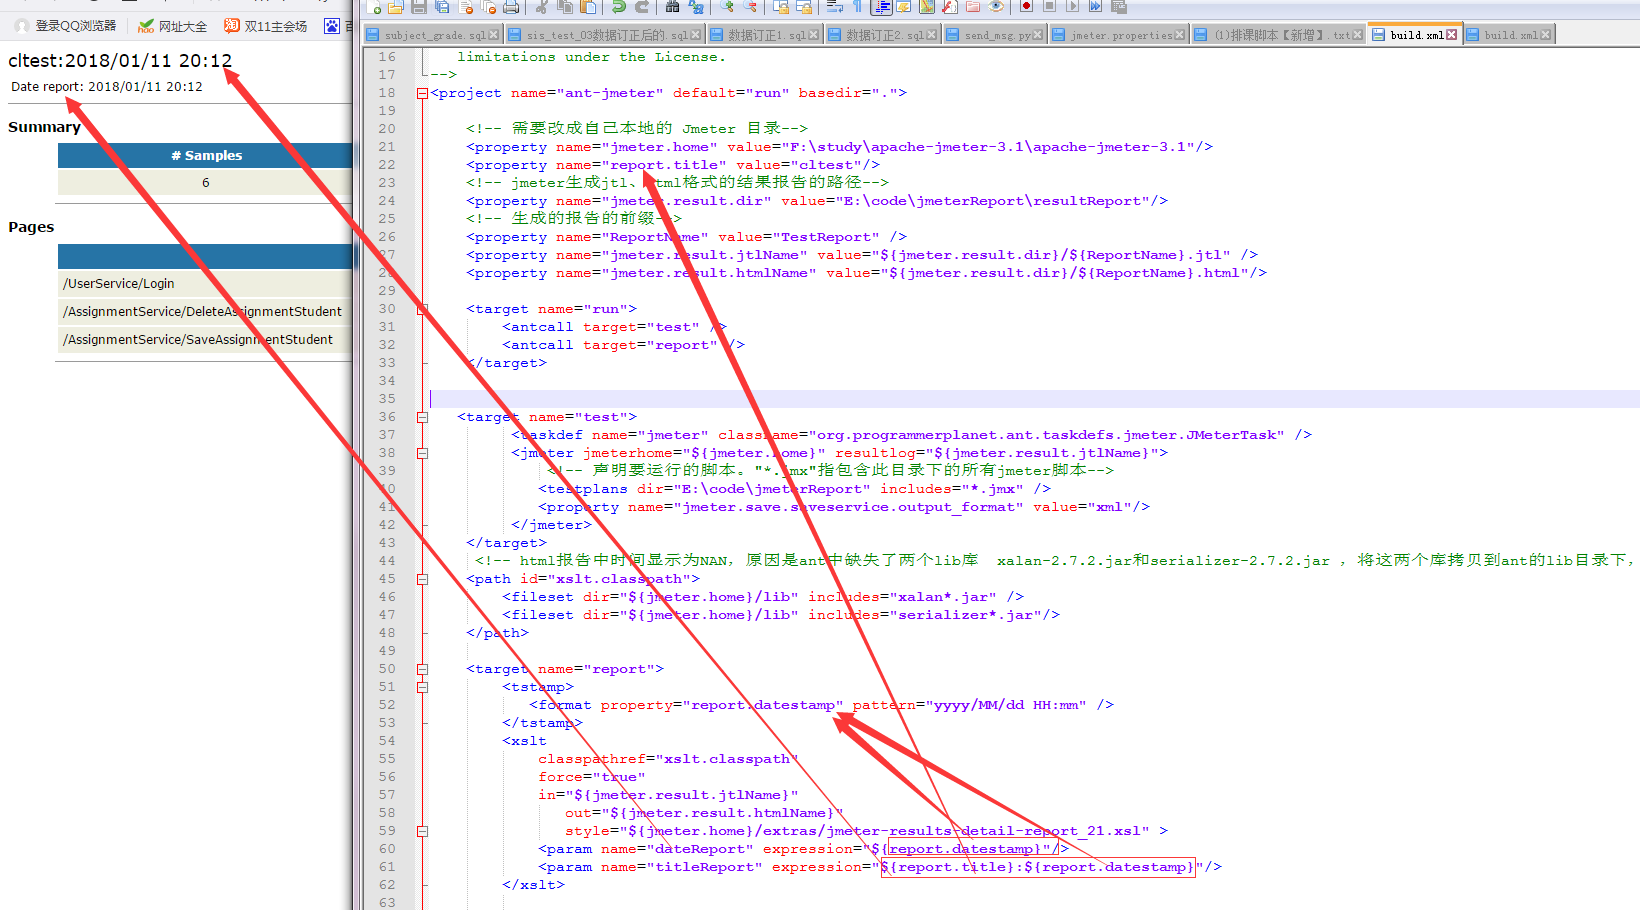The width and height of the screenshot is (1640, 910).
Task: Collapse the test target fold on line 36
Action: pyautogui.click(x=422, y=417)
